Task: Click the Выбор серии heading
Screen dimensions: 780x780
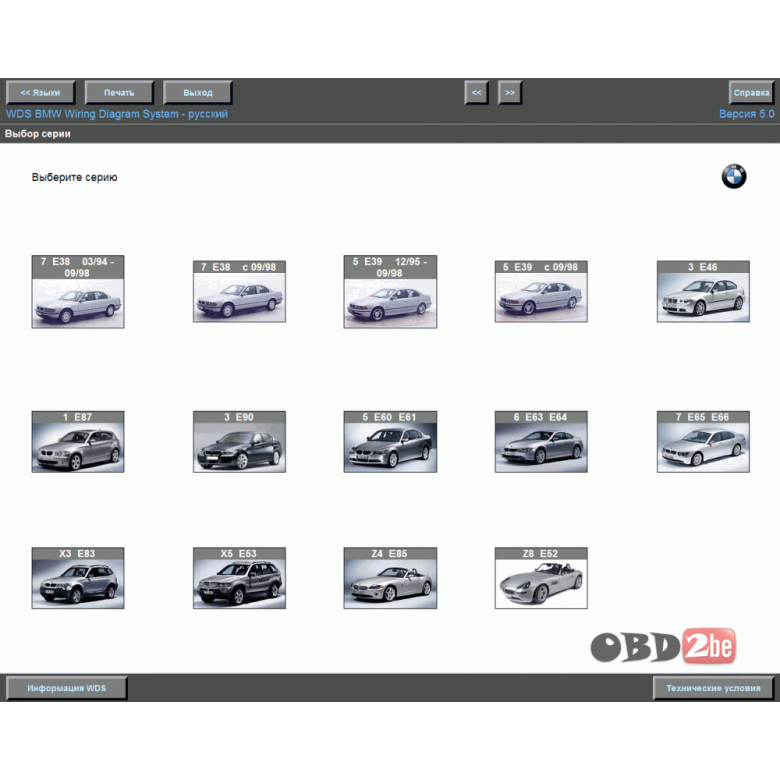Action: 38,134
